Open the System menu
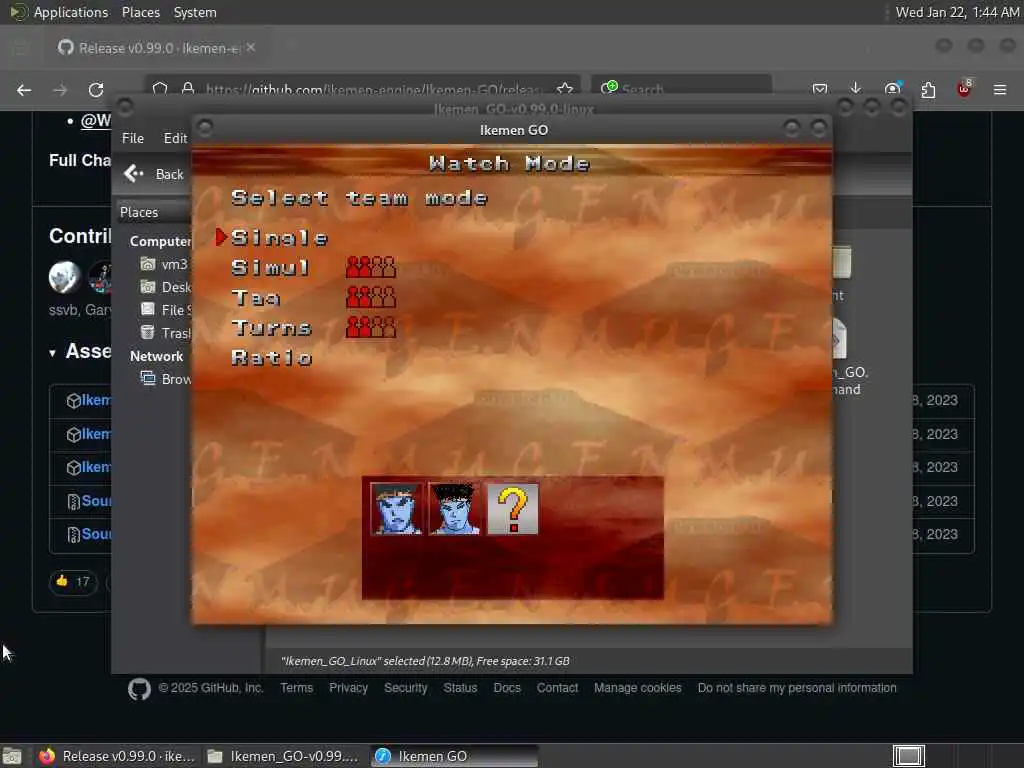Screen dimensions: 1024x768 [195, 12]
